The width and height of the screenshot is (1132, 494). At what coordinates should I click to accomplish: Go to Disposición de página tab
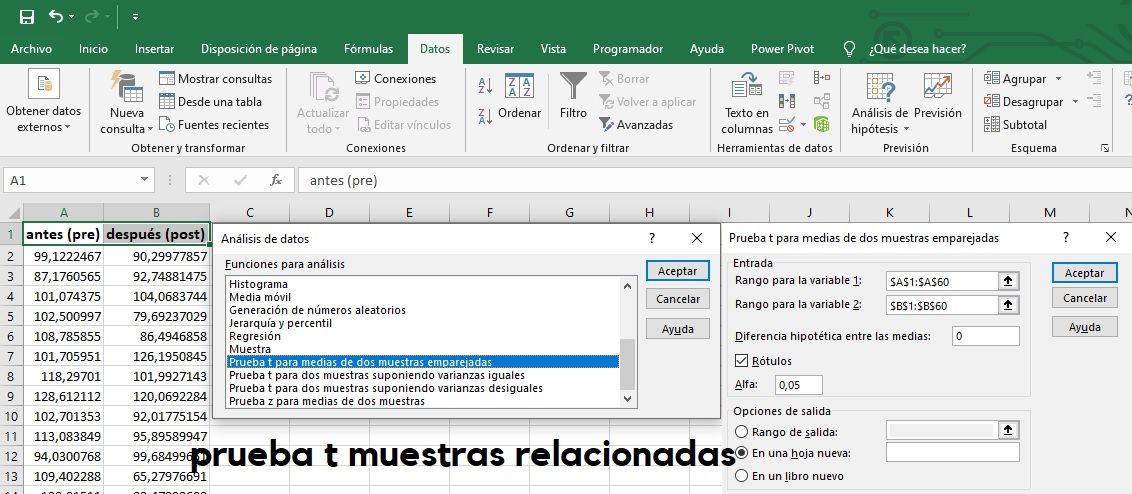coord(258,49)
